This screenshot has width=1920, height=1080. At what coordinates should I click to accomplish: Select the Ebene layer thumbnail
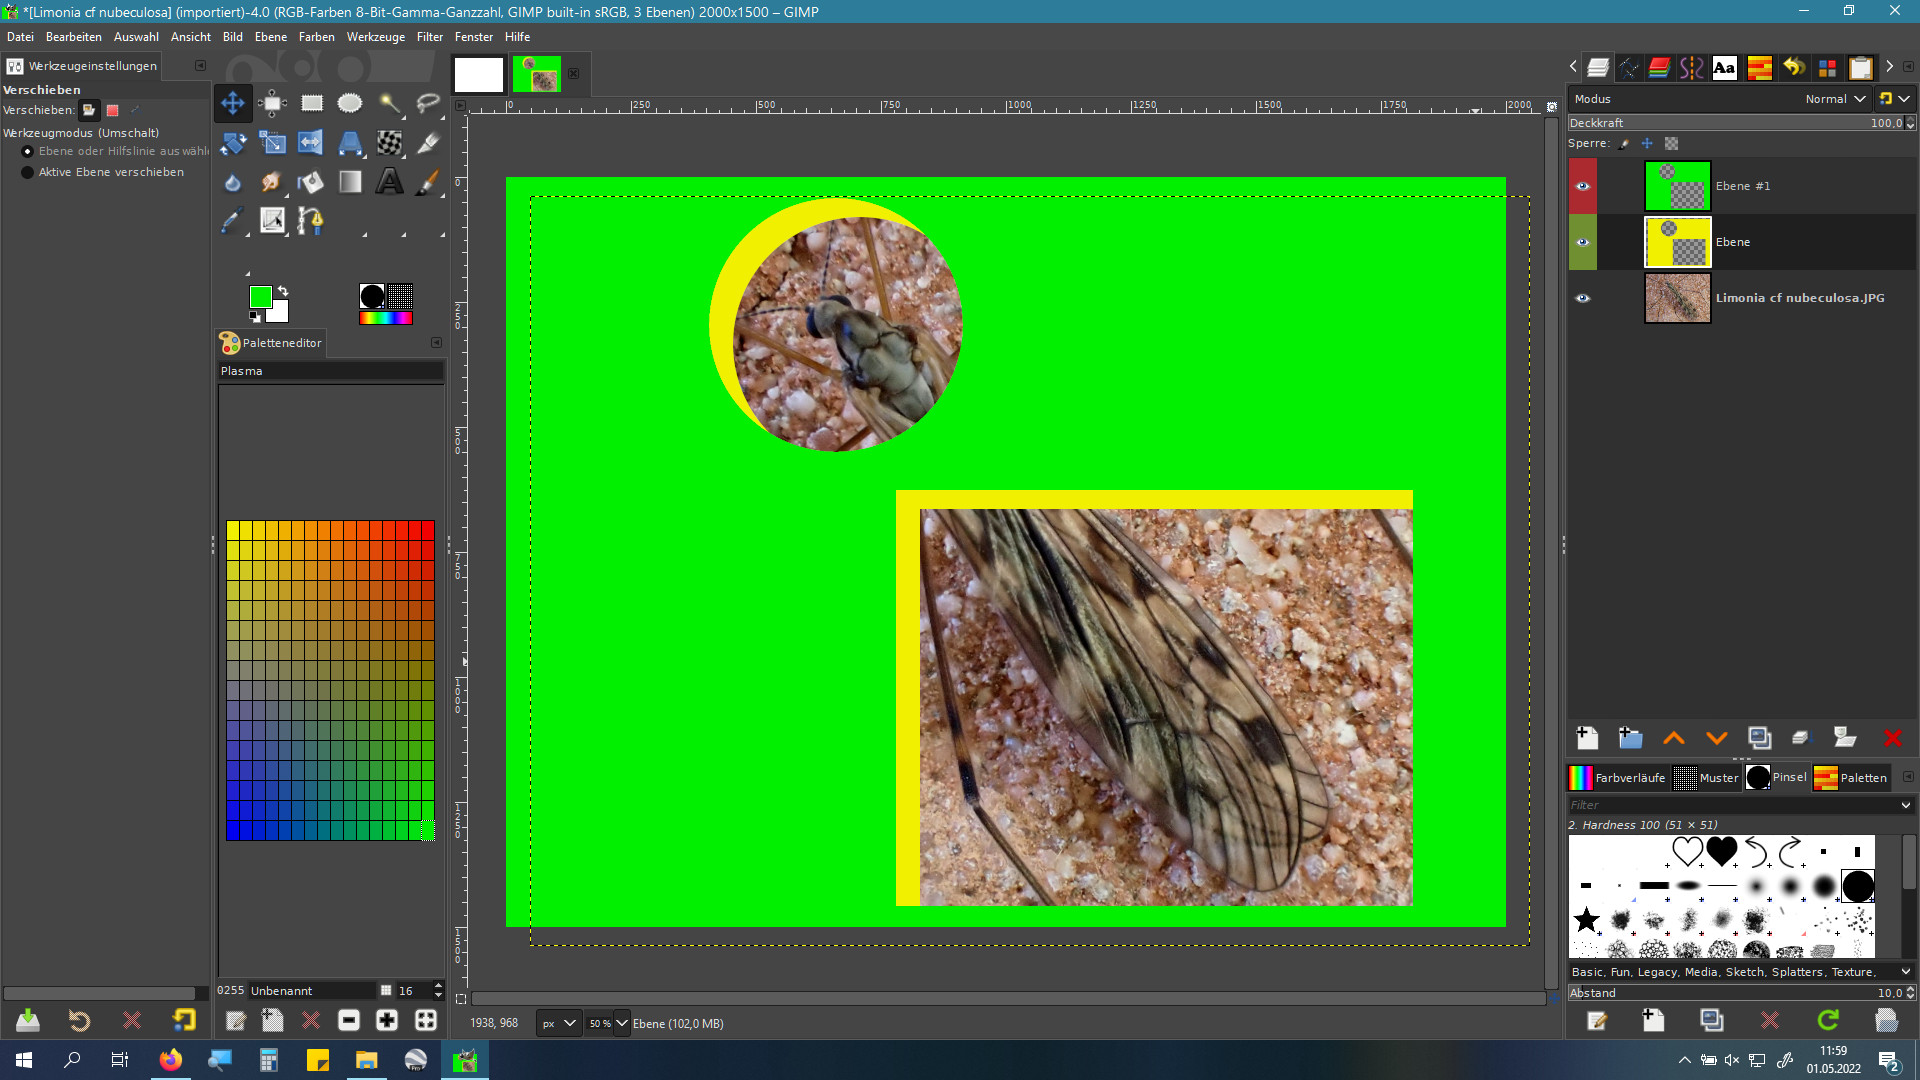click(1677, 242)
